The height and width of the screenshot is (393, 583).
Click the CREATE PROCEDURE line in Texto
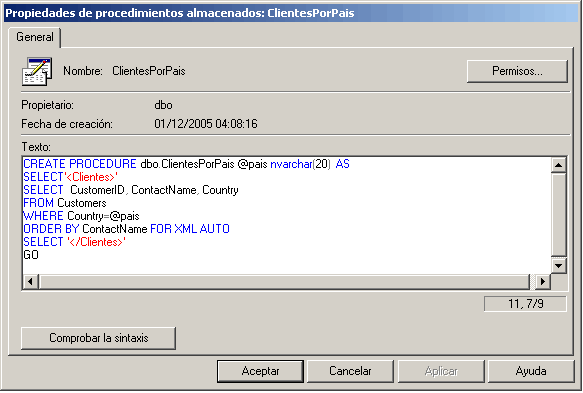pyautogui.click(x=186, y=164)
